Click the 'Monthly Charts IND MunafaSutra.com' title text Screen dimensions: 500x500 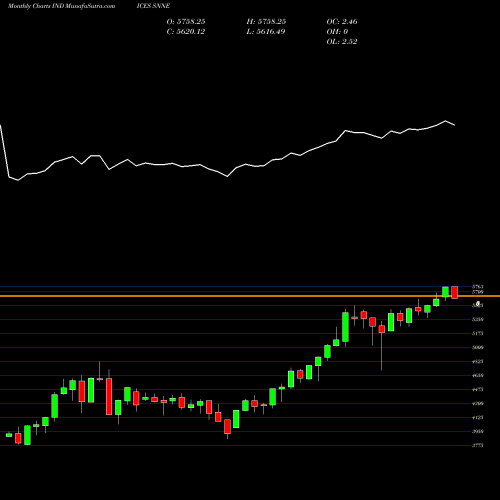tap(61, 6)
